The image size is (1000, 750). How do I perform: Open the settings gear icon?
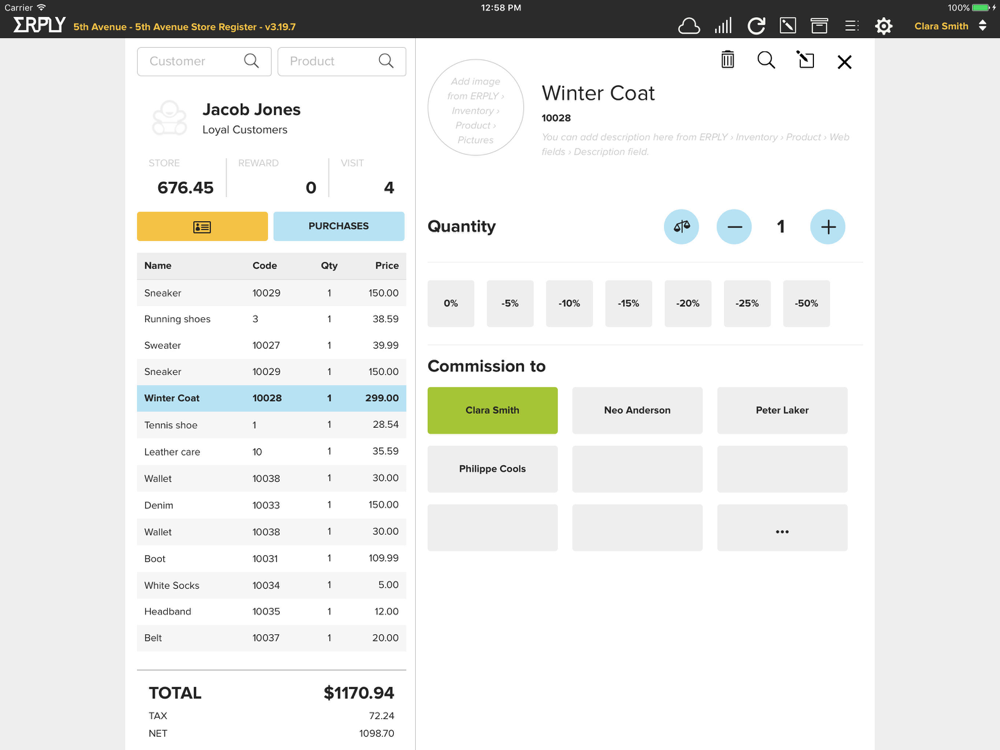coord(884,27)
